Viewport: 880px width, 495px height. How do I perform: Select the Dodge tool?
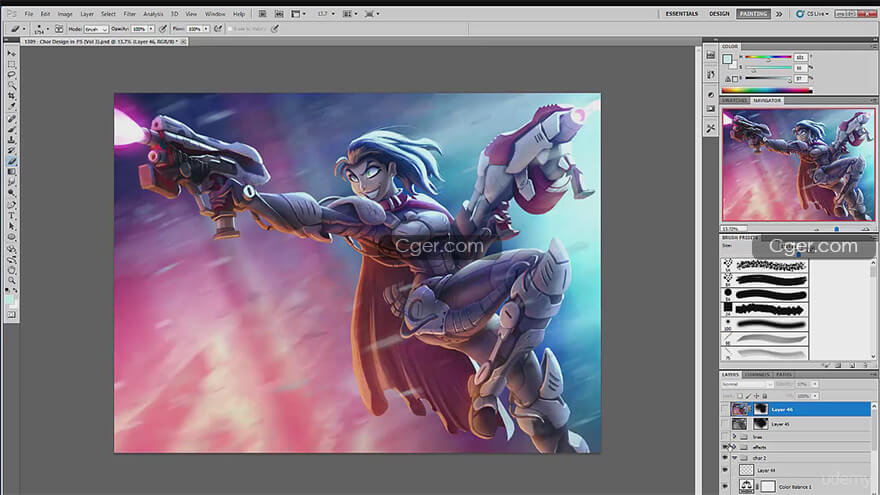click(11, 193)
